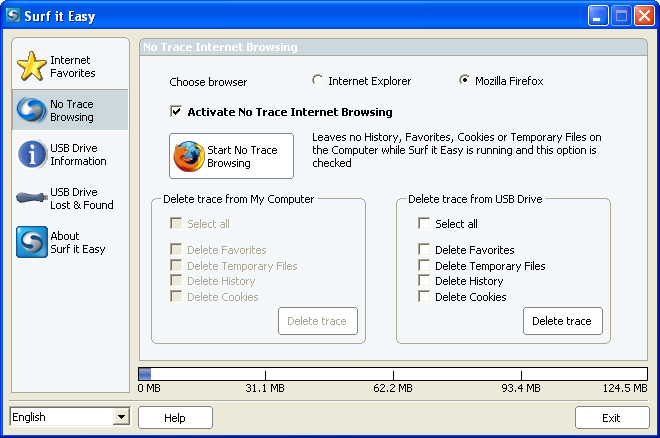The height and width of the screenshot is (438, 660).
Task: Uncheck Activate No Trace Internet Browsing
Action: click(x=176, y=111)
